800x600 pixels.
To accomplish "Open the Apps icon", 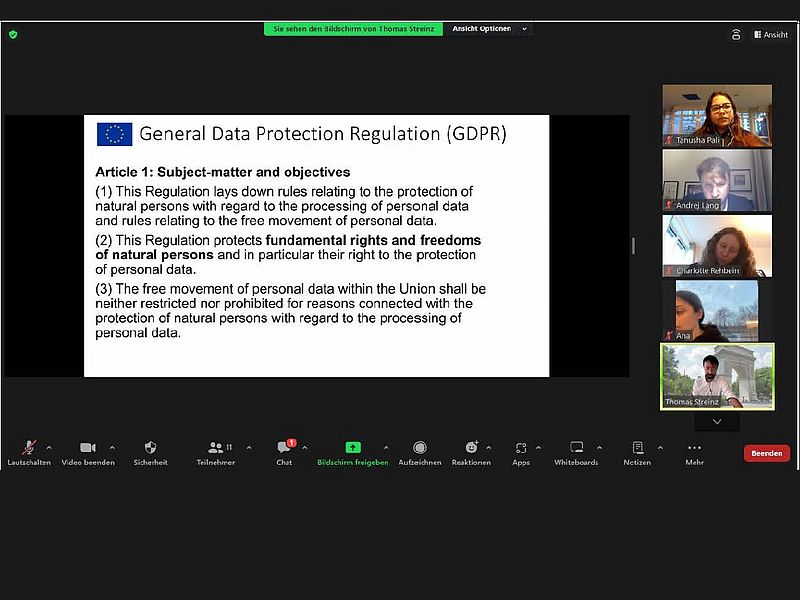I will coord(521,449).
